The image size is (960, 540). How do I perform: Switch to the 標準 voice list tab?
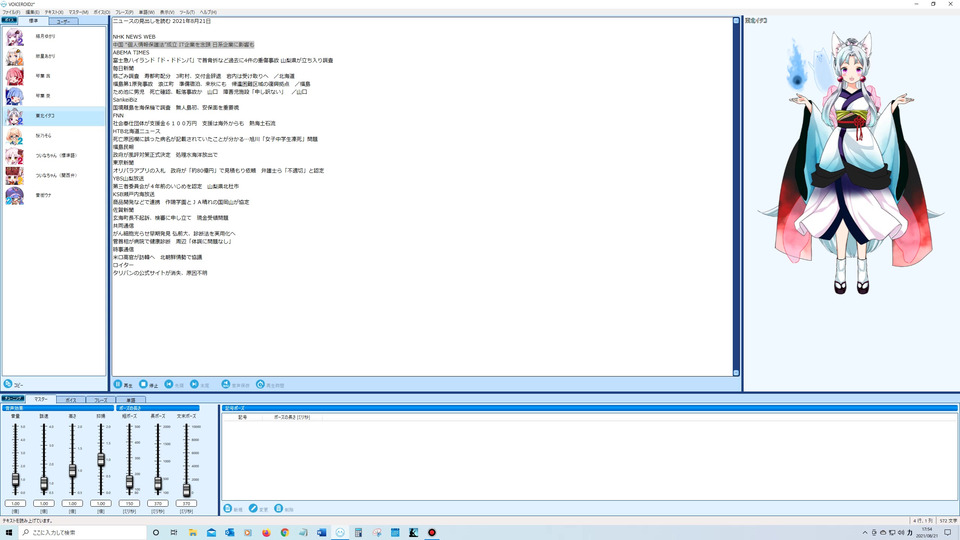tap(34, 21)
